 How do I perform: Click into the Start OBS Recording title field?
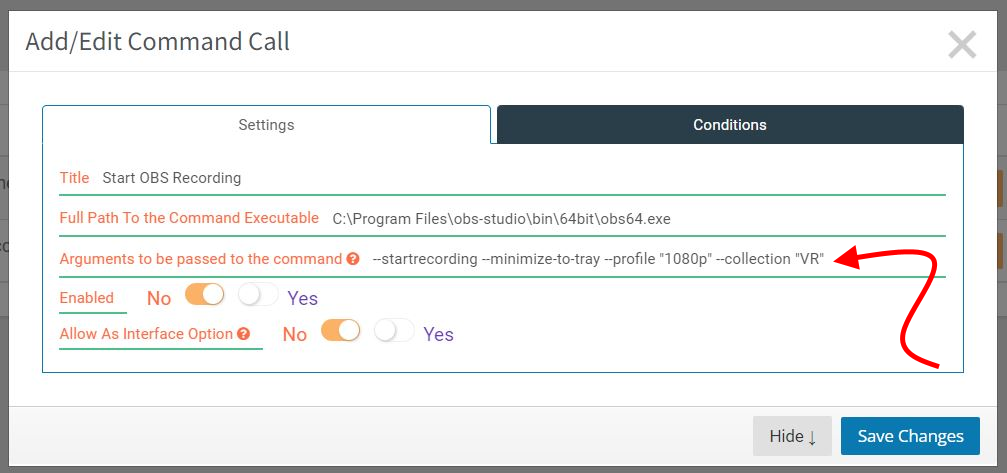tap(521, 178)
